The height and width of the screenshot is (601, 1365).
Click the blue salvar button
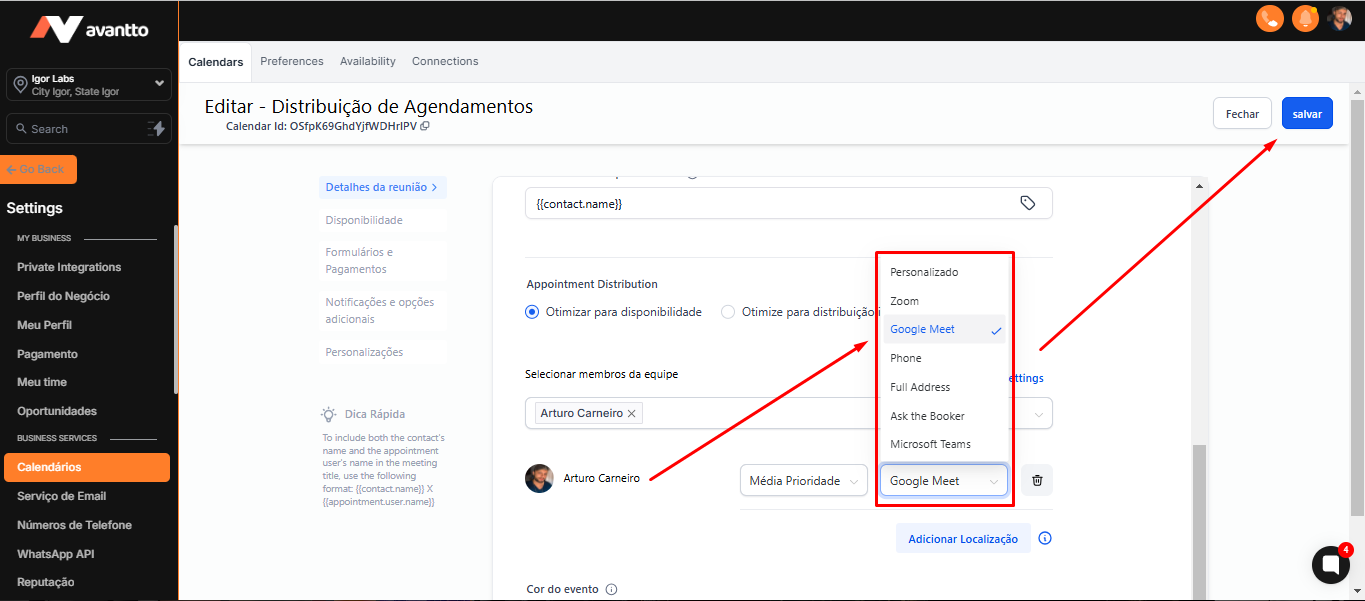click(1307, 114)
